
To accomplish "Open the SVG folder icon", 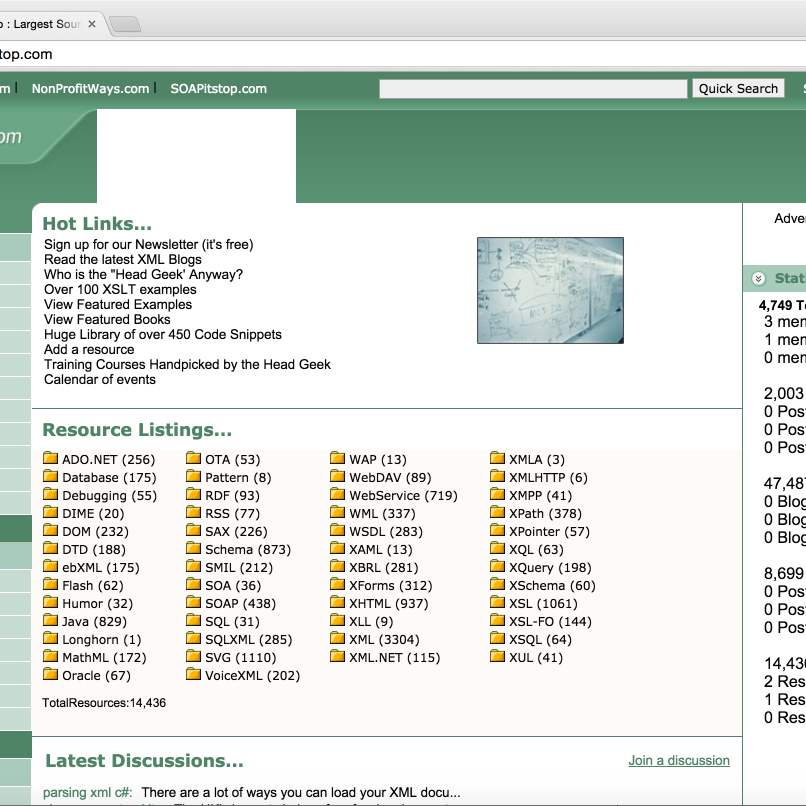I will pyautogui.click(x=193, y=655).
